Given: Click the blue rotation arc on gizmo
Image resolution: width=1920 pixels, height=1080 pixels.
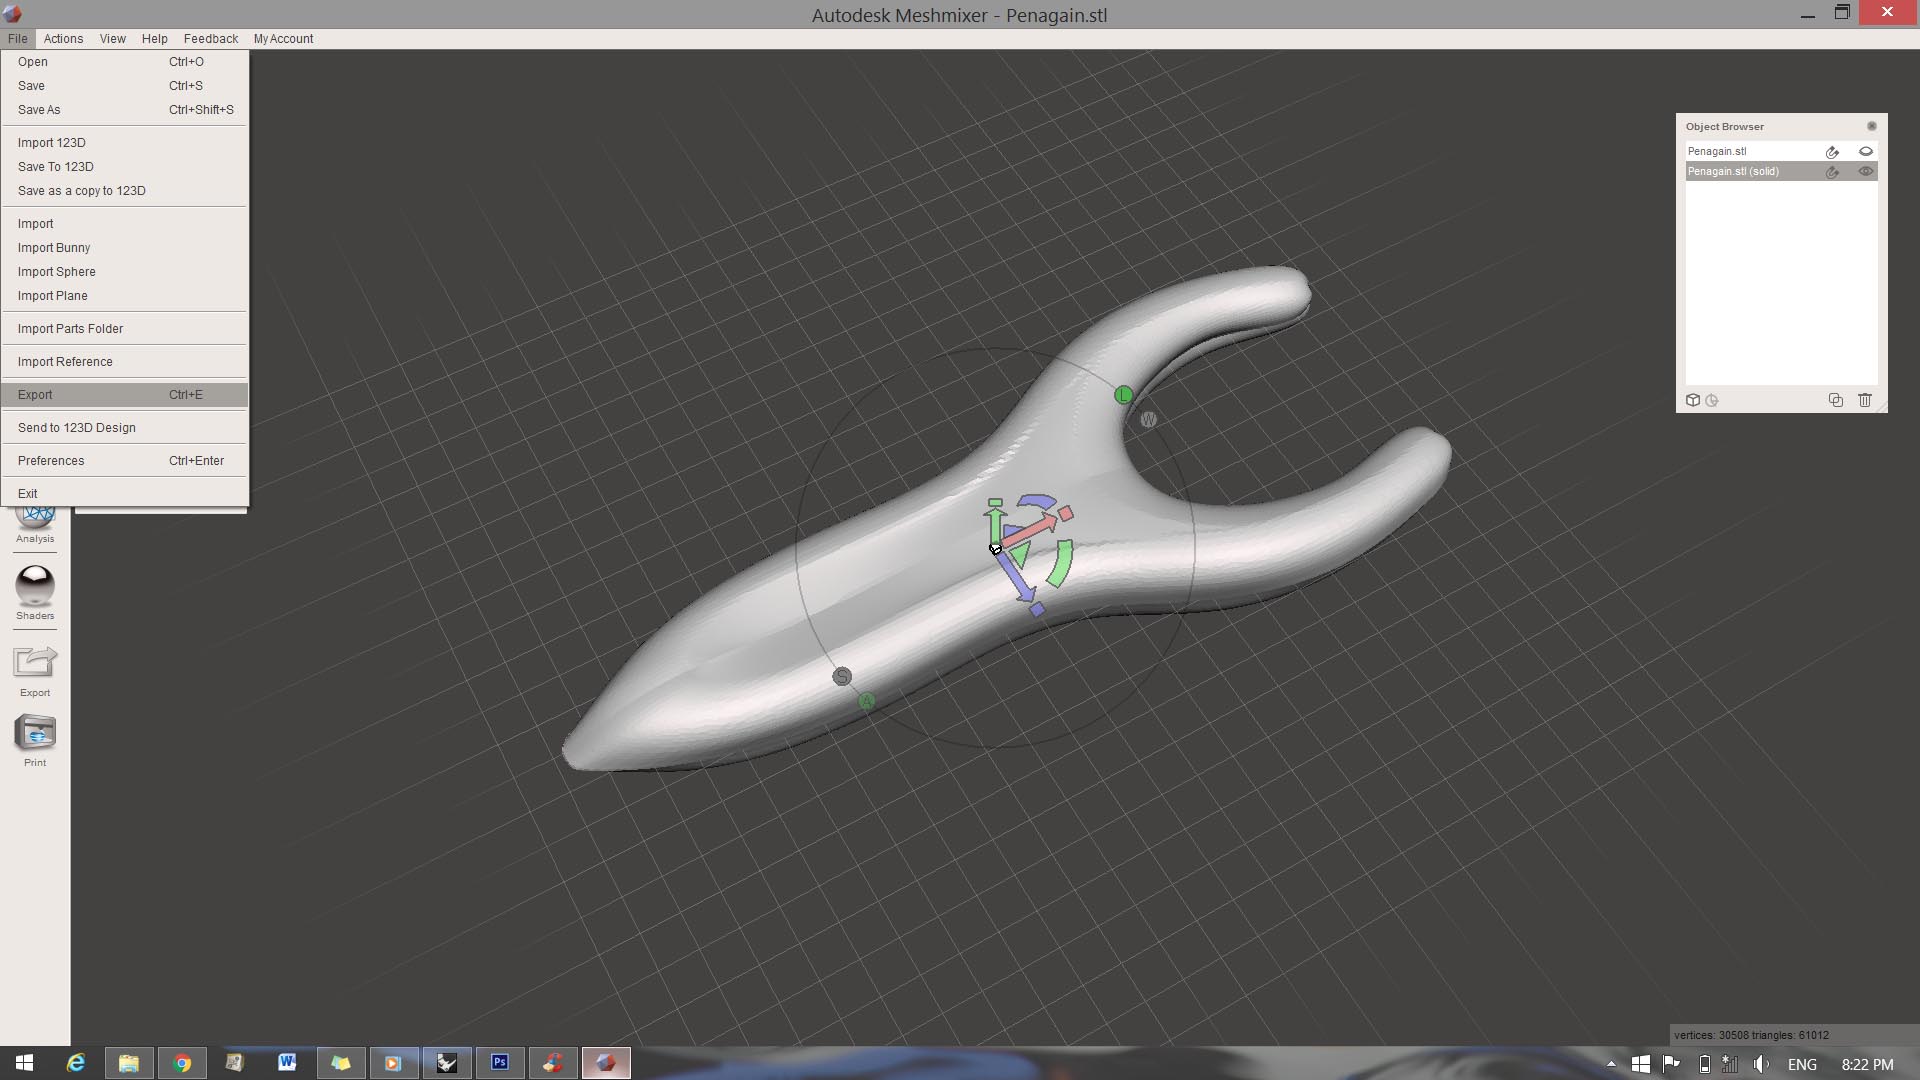Looking at the screenshot, I should click(x=1038, y=503).
